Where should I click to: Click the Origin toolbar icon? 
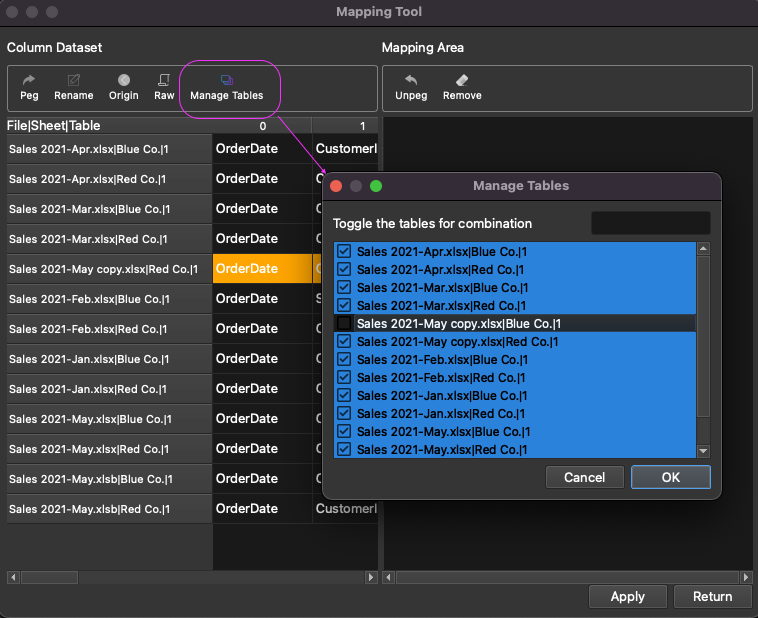pos(124,88)
